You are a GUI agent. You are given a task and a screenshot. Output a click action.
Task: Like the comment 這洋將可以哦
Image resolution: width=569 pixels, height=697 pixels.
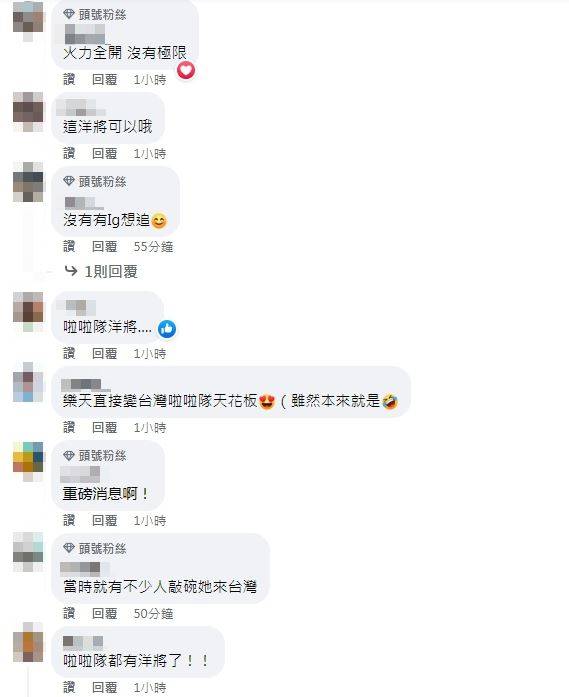[69, 154]
